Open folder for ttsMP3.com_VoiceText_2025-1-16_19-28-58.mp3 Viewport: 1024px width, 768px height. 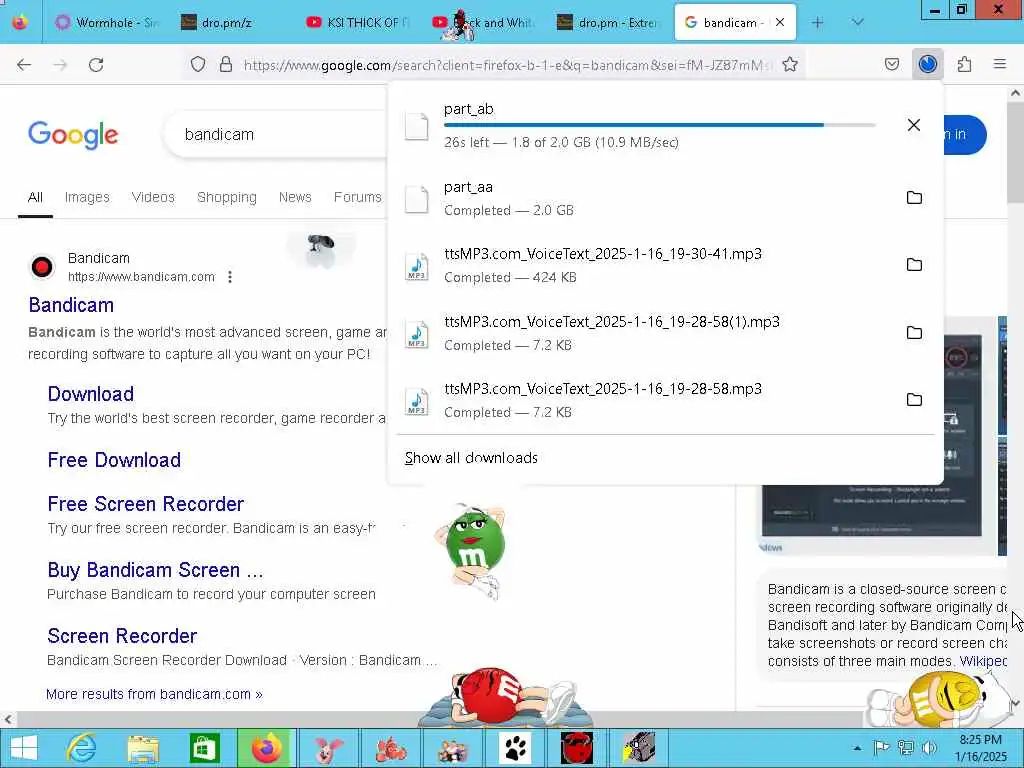[x=914, y=400]
